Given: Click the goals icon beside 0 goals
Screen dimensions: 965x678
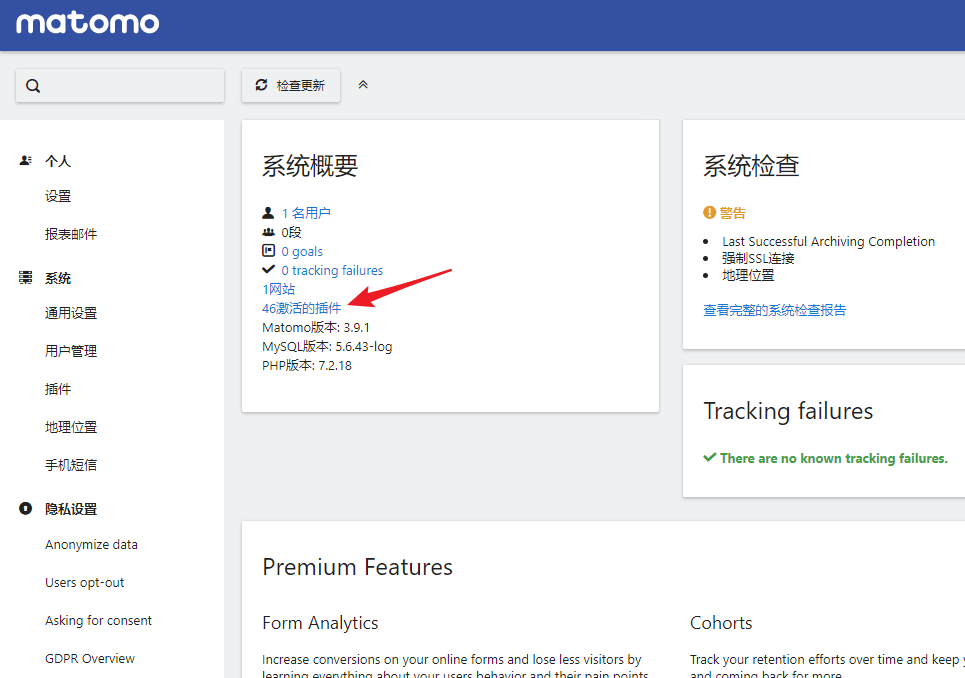Looking at the screenshot, I should (268, 250).
